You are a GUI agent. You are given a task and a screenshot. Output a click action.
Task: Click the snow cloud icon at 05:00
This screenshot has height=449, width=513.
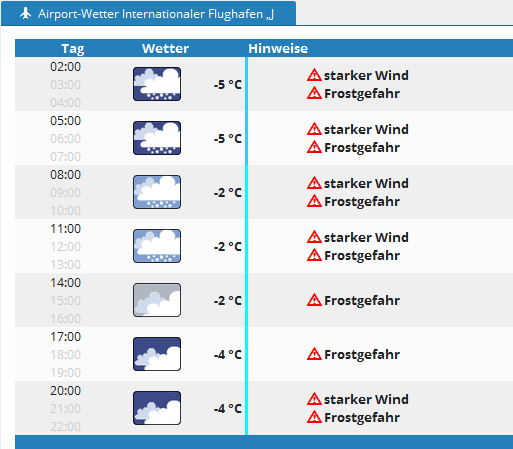(x=157, y=138)
